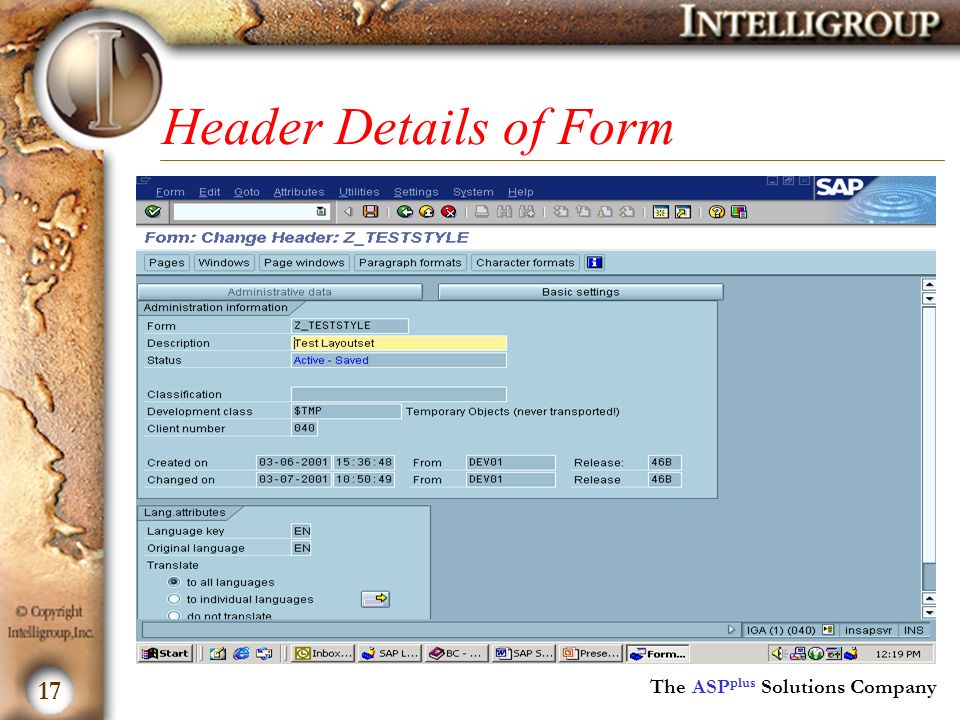This screenshot has width=960, height=720.
Task: Click the yellow arrow language selection button
Action: pyautogui.click(x=375, y=599)
